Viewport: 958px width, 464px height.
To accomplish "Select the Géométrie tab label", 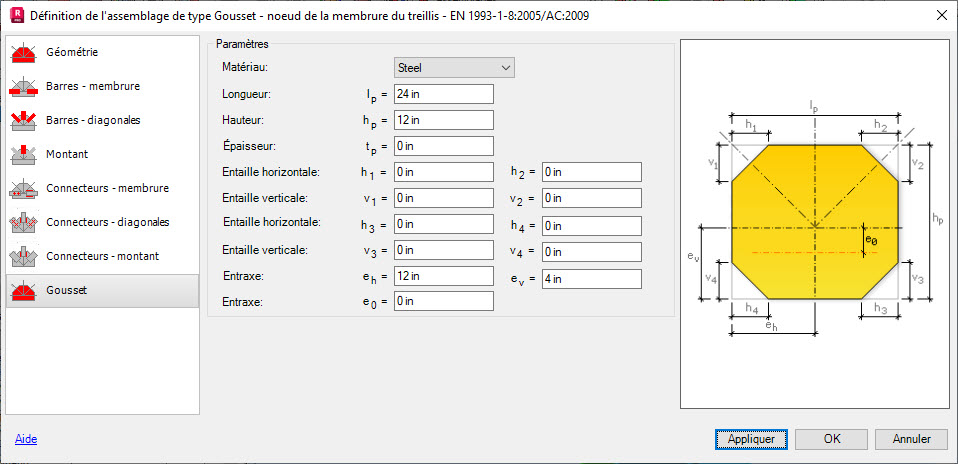I will (72, 52).
